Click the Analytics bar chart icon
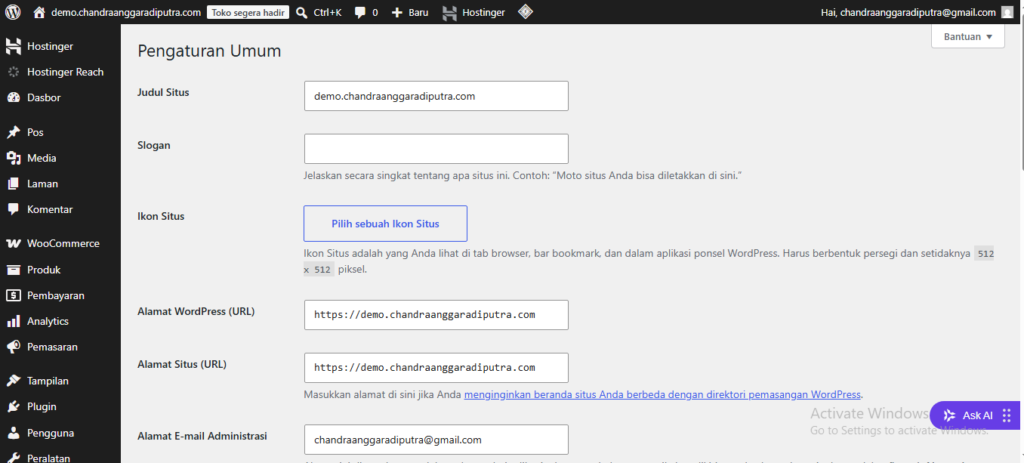 13,321
